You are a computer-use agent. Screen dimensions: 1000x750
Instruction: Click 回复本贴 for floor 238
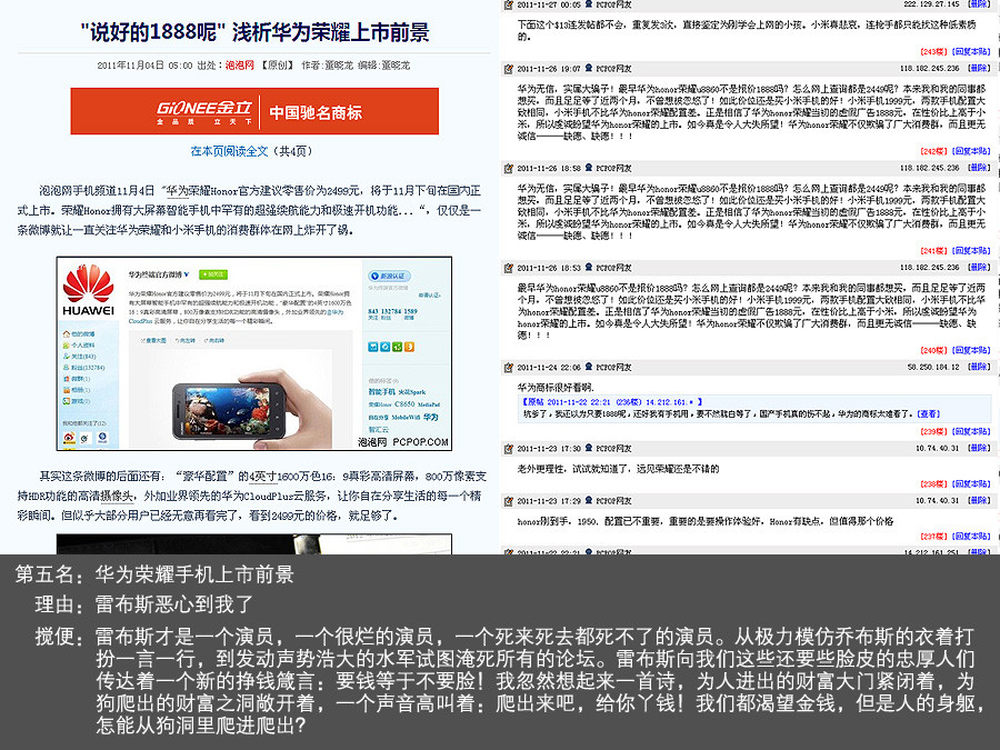[971, 483]
